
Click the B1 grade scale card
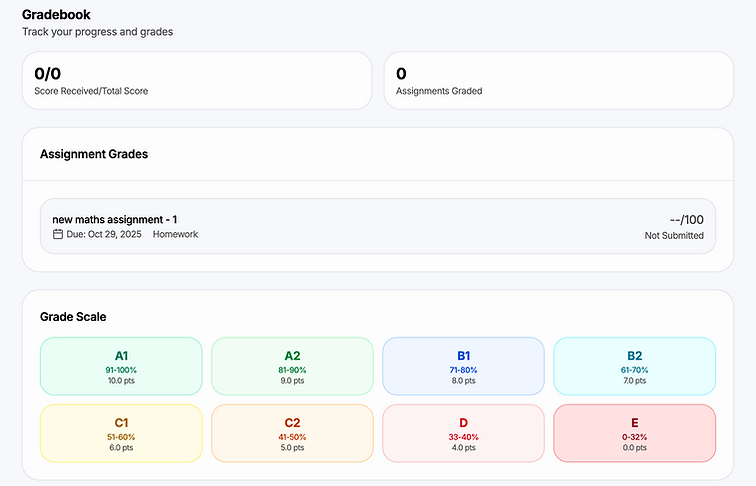pyautogui.click(x=463, y=366)
